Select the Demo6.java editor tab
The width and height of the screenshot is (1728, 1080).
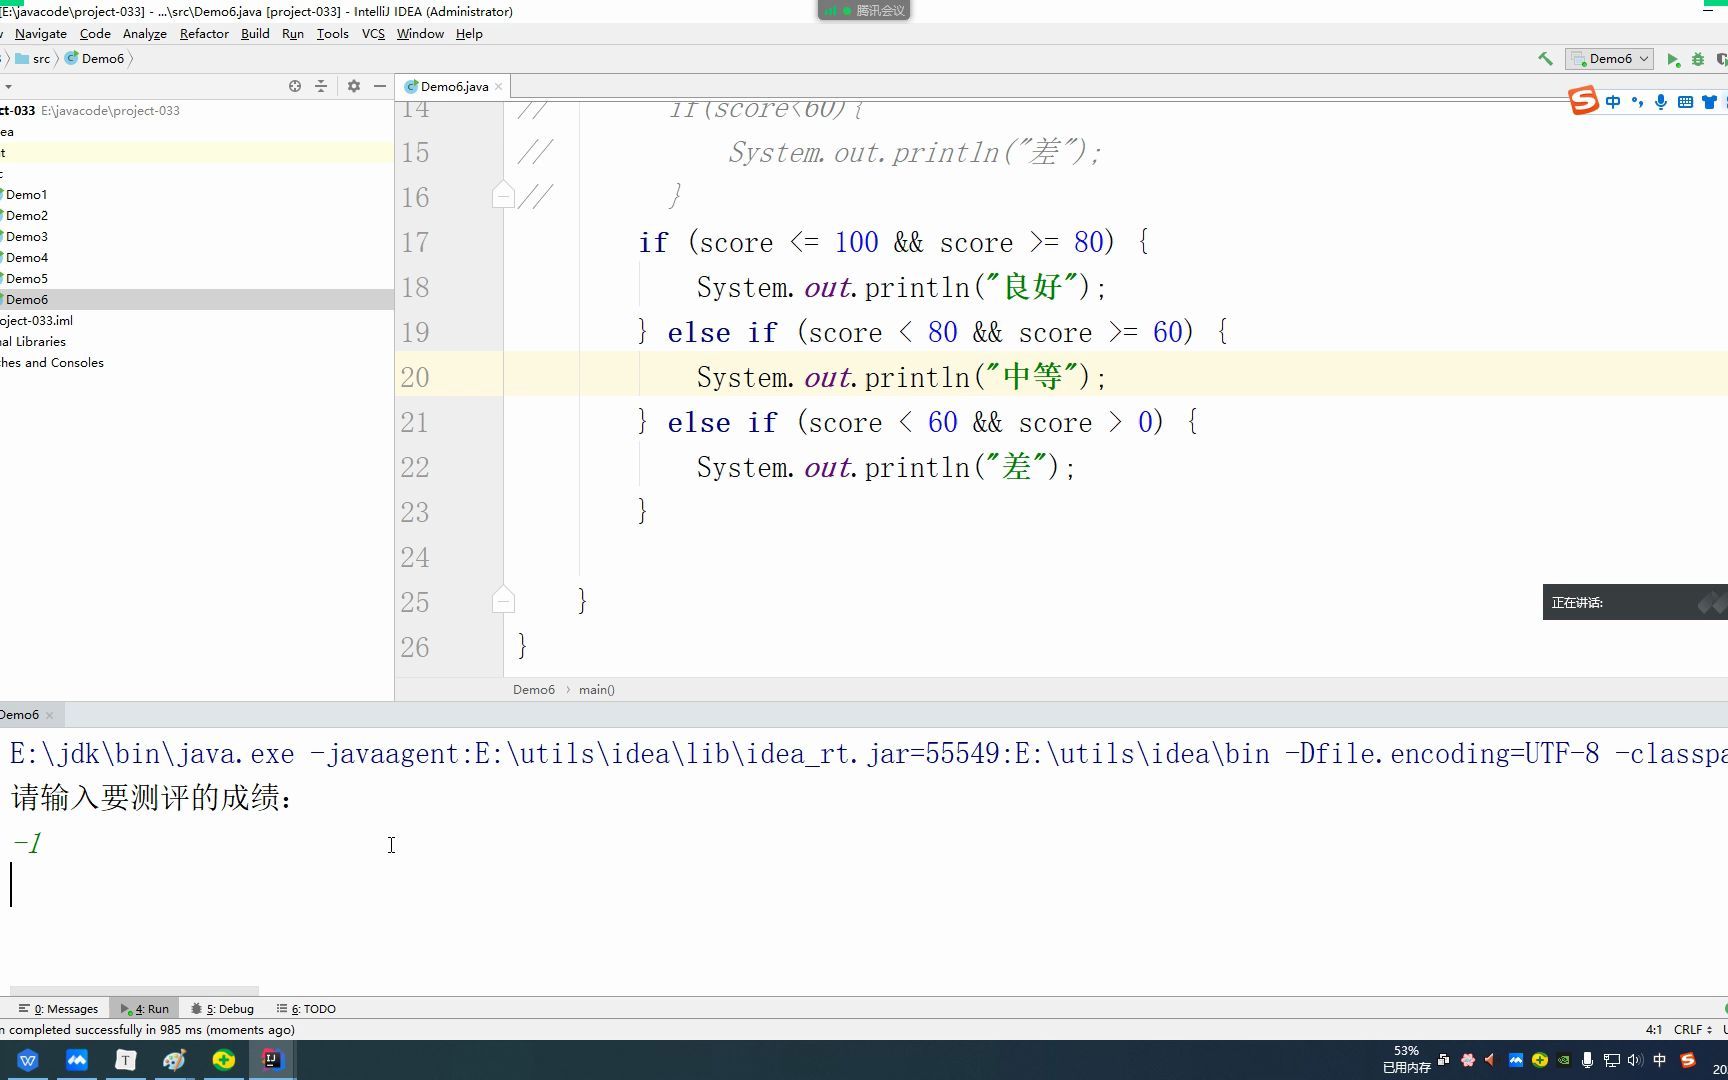point(453,87)
